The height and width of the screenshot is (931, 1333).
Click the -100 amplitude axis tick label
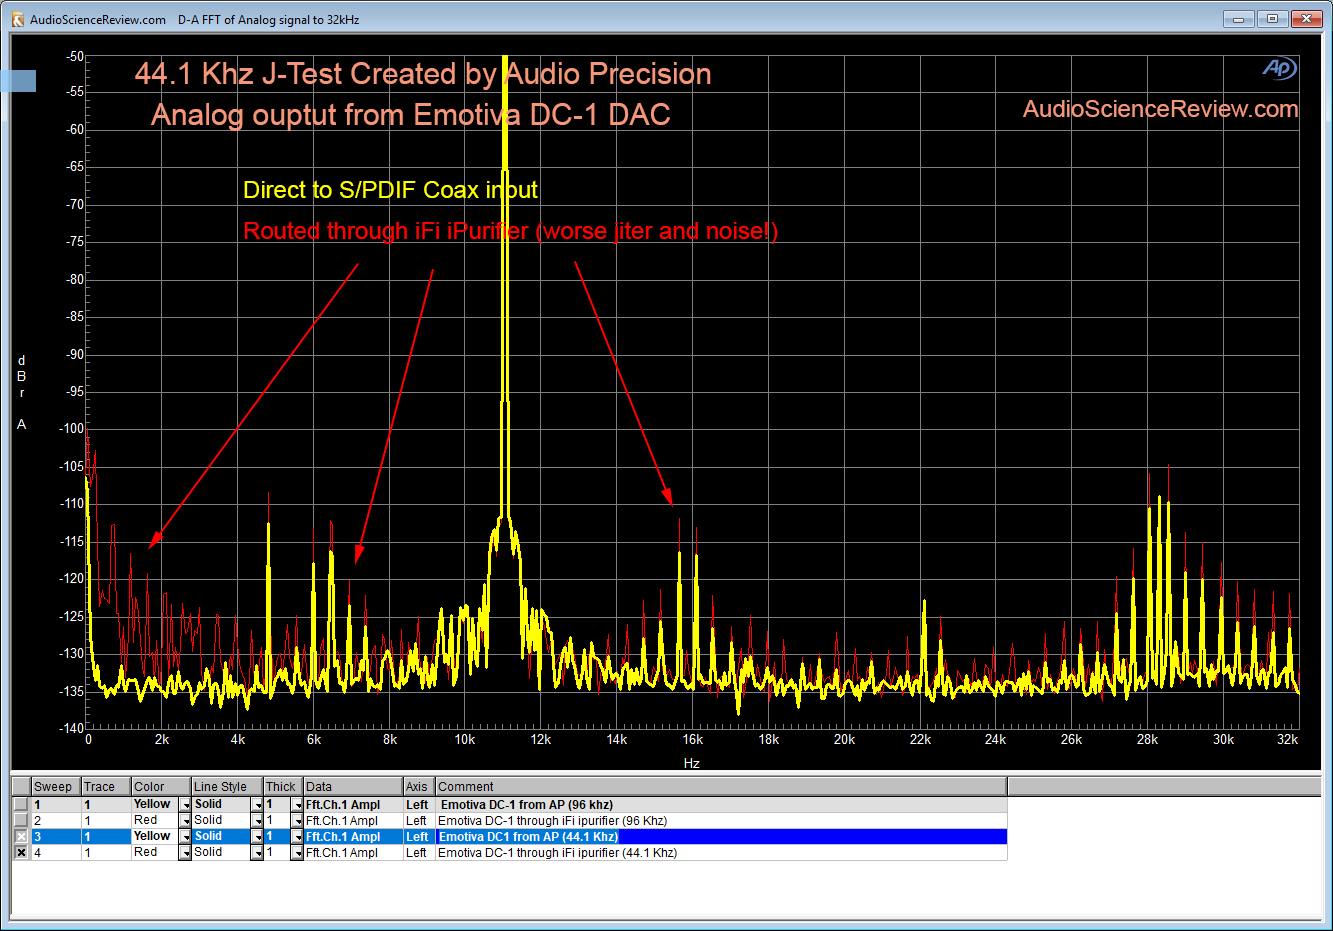point(73,428)
